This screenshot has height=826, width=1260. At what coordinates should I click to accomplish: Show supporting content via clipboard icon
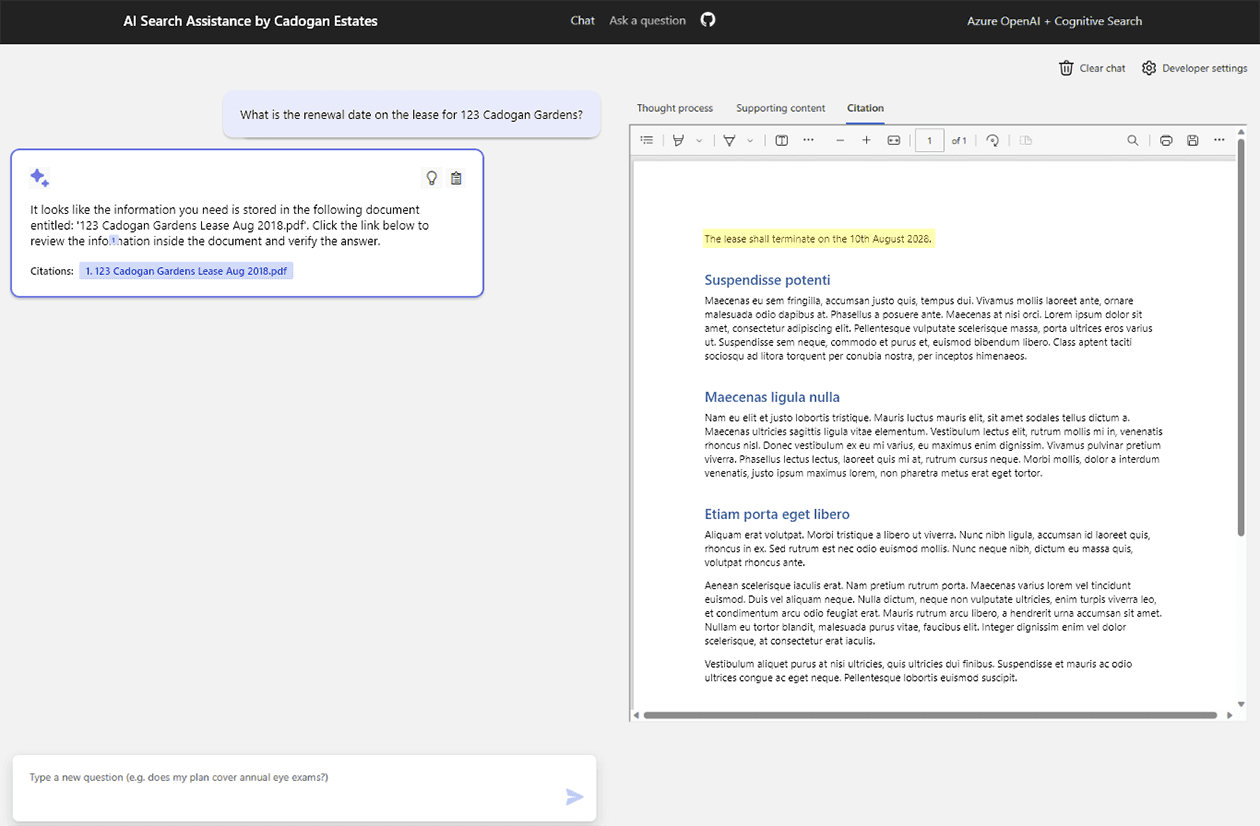click(456, 177)
